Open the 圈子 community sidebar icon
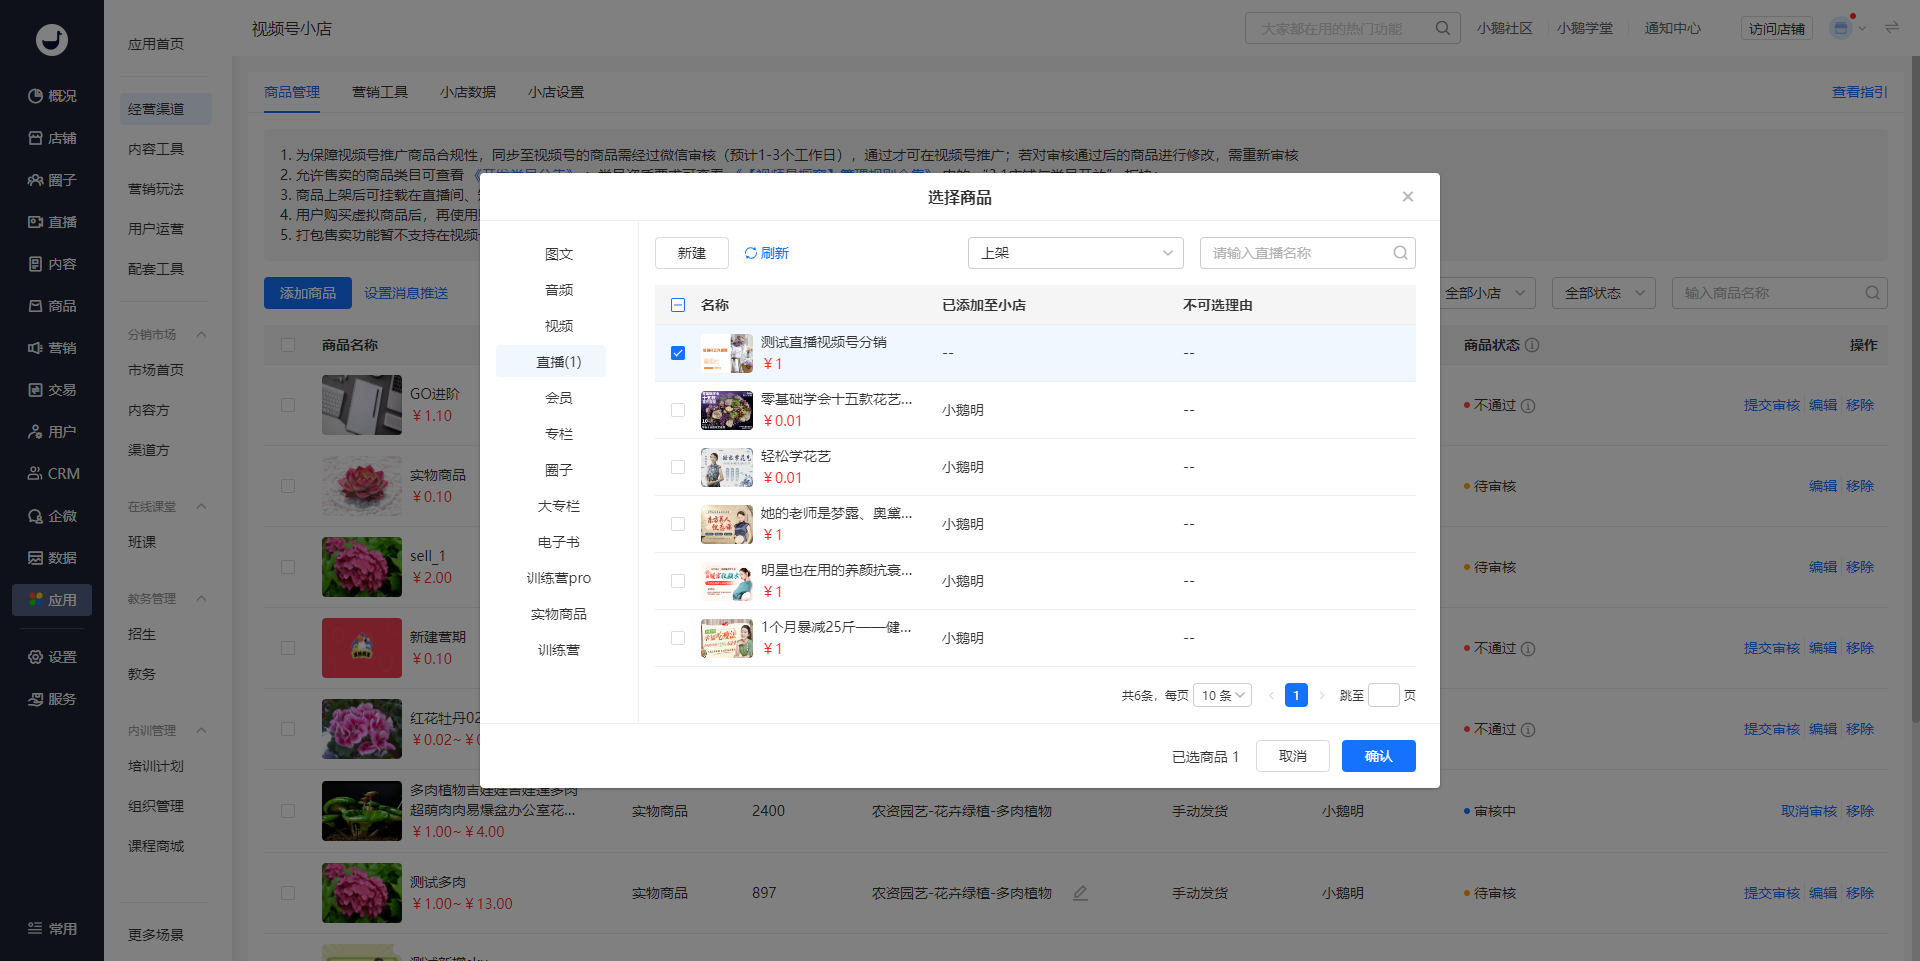The image size is (1920, 961). point(35,180)
